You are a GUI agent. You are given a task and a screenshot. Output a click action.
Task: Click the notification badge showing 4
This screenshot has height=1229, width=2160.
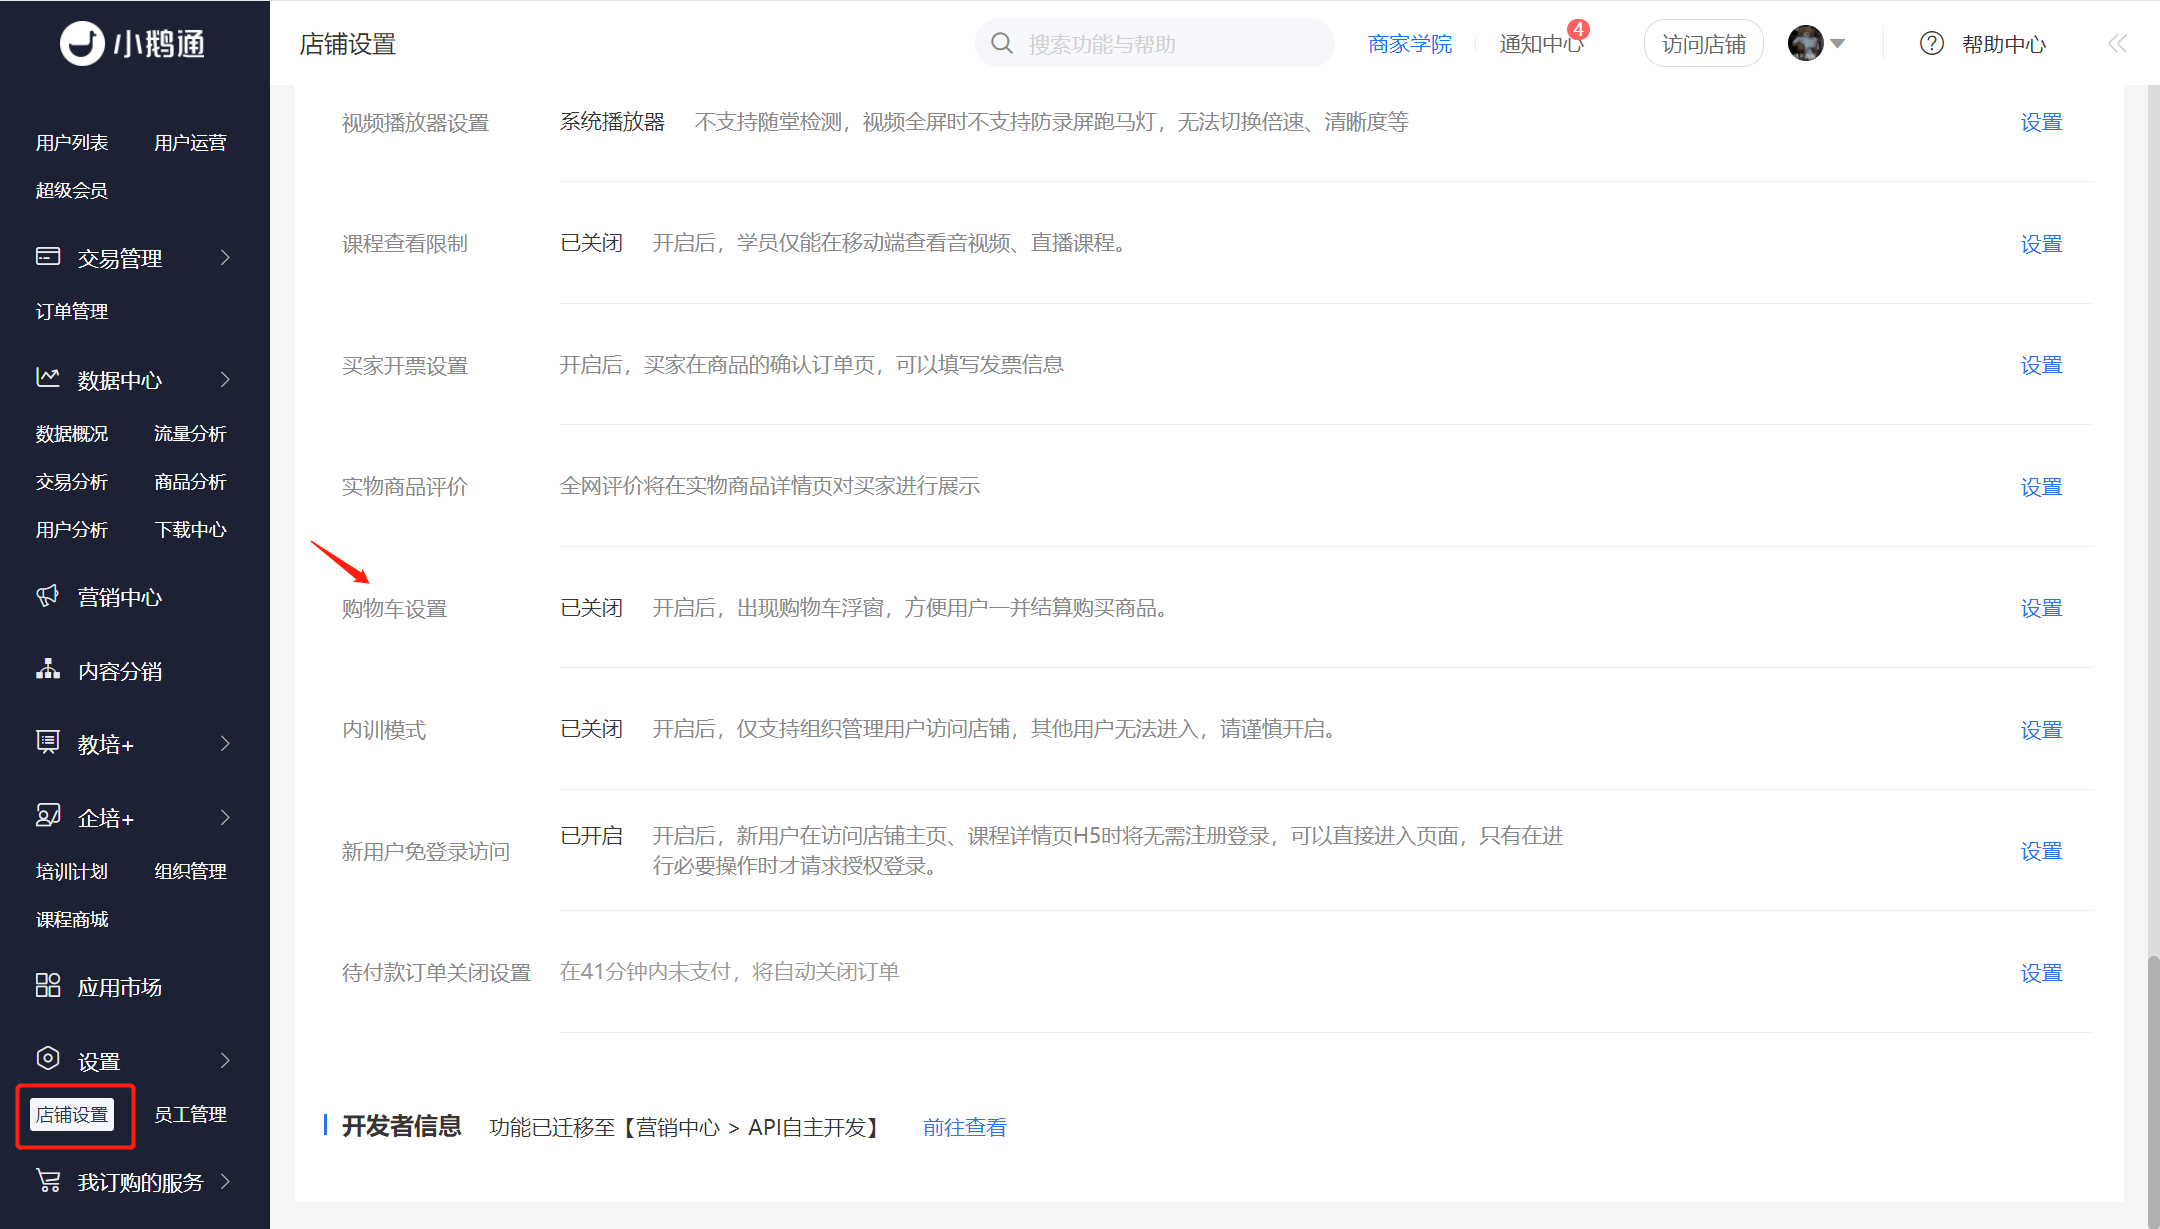tap(1578, 29)
